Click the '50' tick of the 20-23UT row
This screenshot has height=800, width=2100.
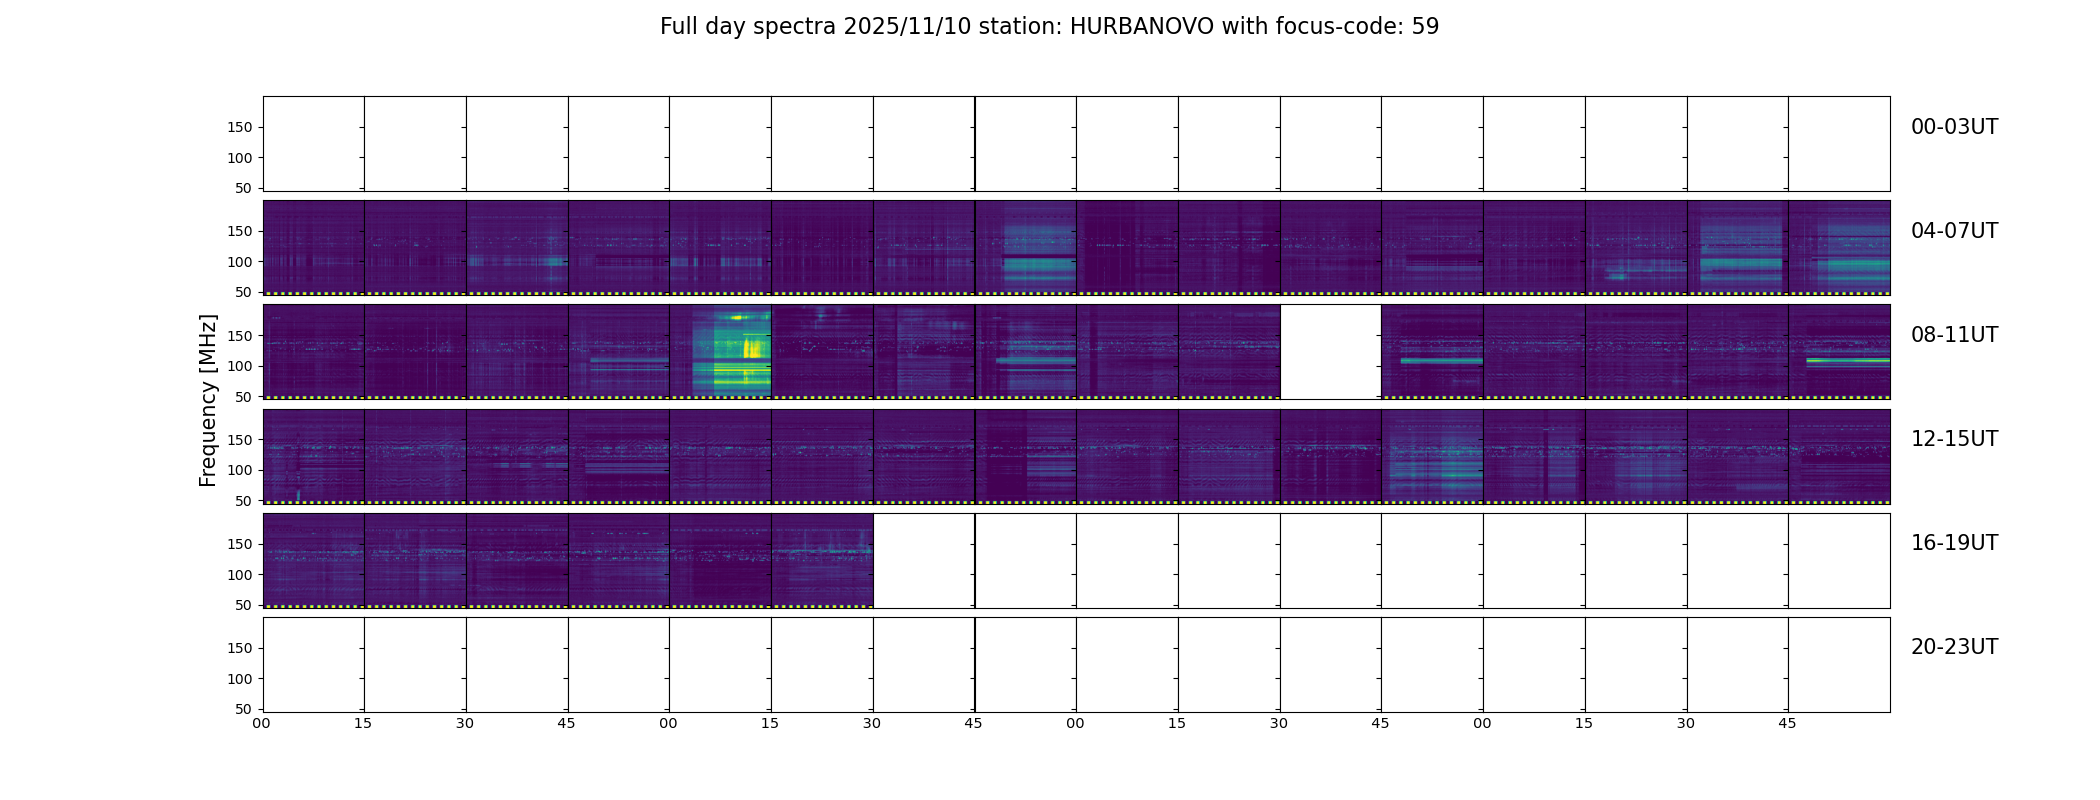point(244,709)
